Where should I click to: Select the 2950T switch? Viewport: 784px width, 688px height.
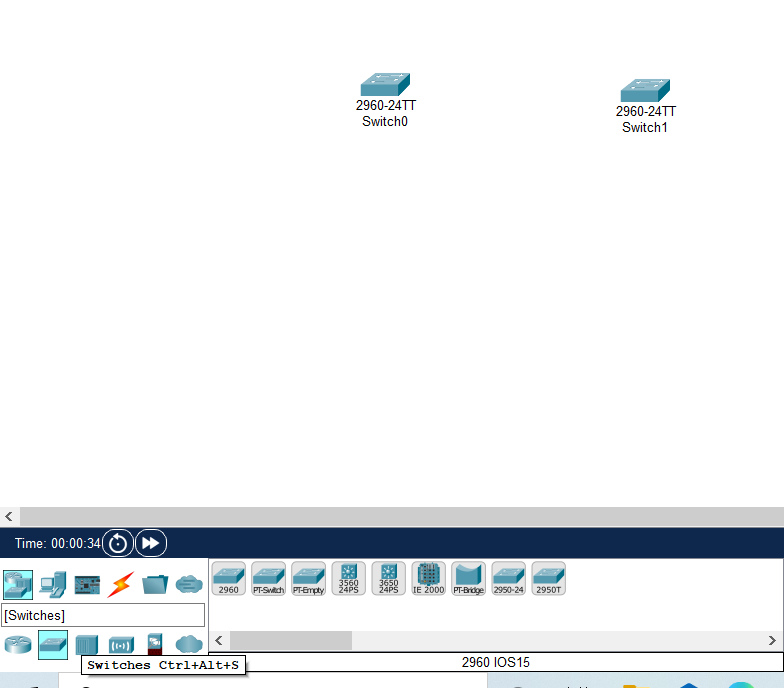pos(548,578)
